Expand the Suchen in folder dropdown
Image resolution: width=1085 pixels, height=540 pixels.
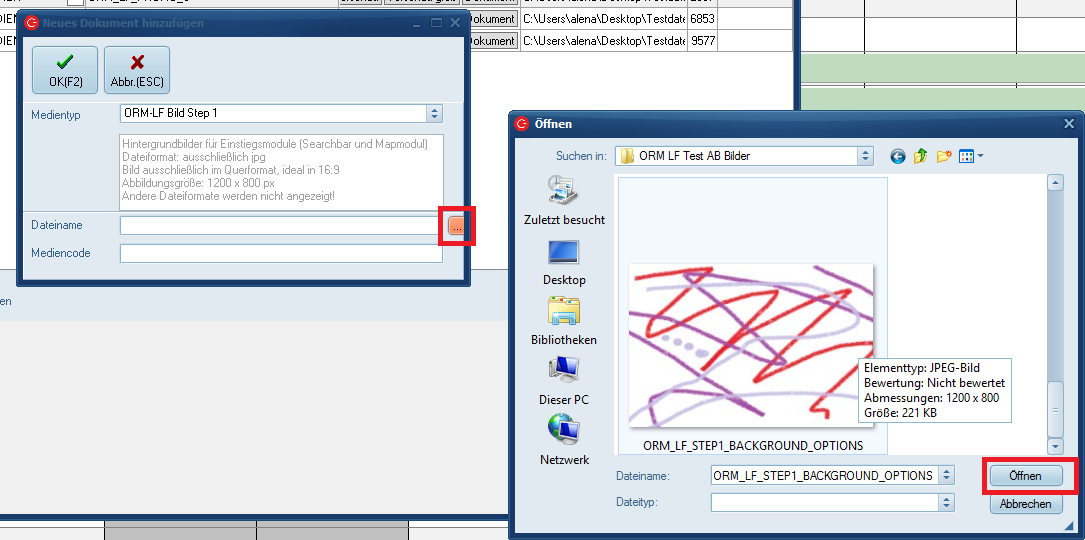tap(864, 156)
